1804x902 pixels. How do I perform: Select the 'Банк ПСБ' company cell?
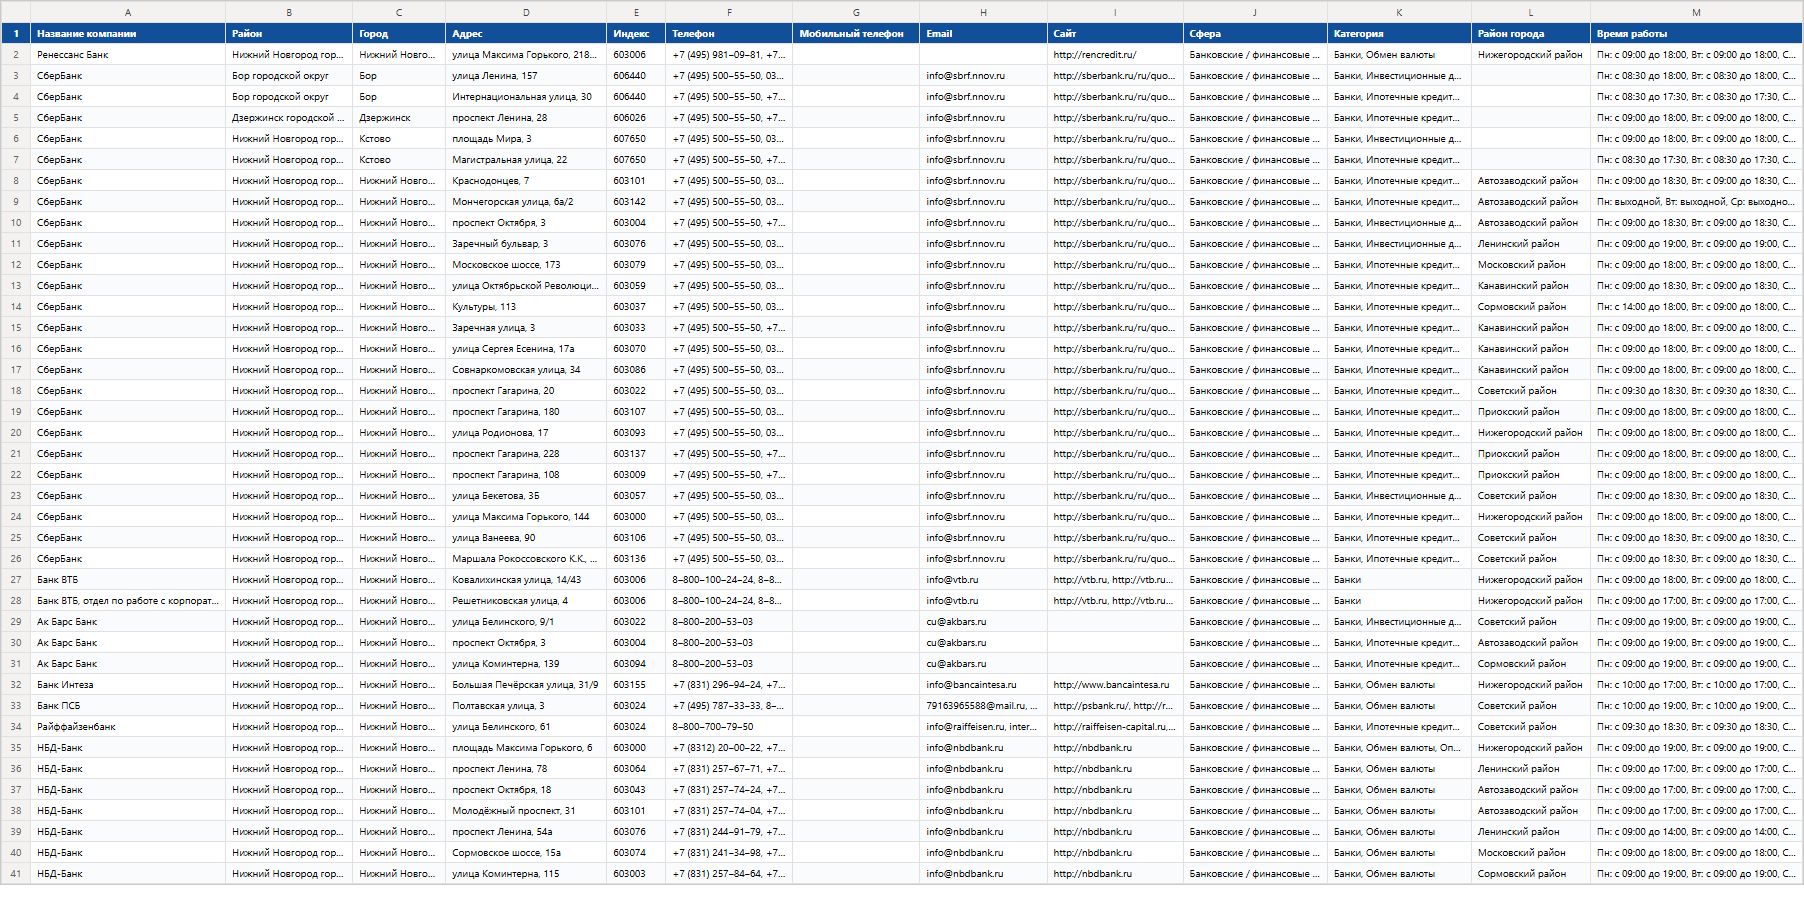click(128, 706)
